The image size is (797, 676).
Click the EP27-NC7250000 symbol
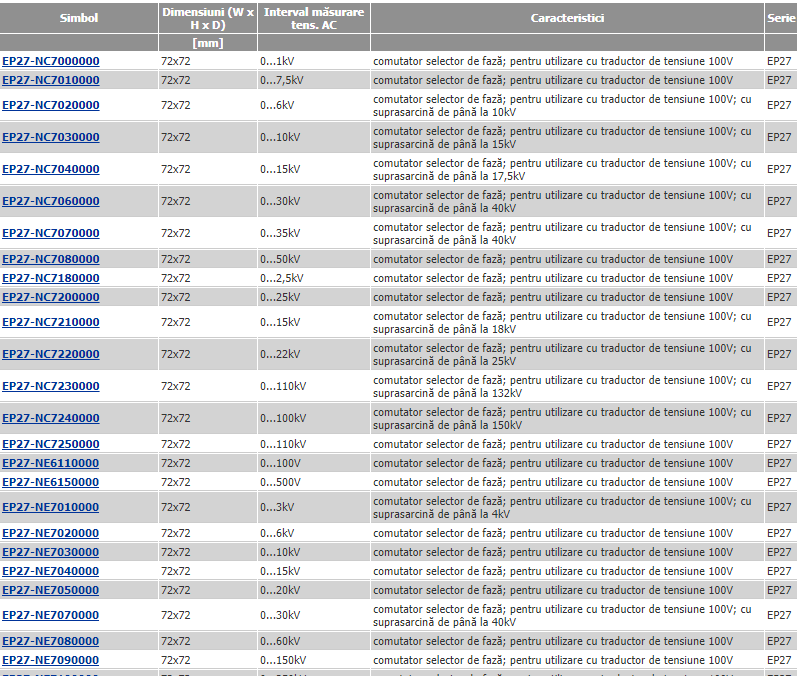click(51, 444)
